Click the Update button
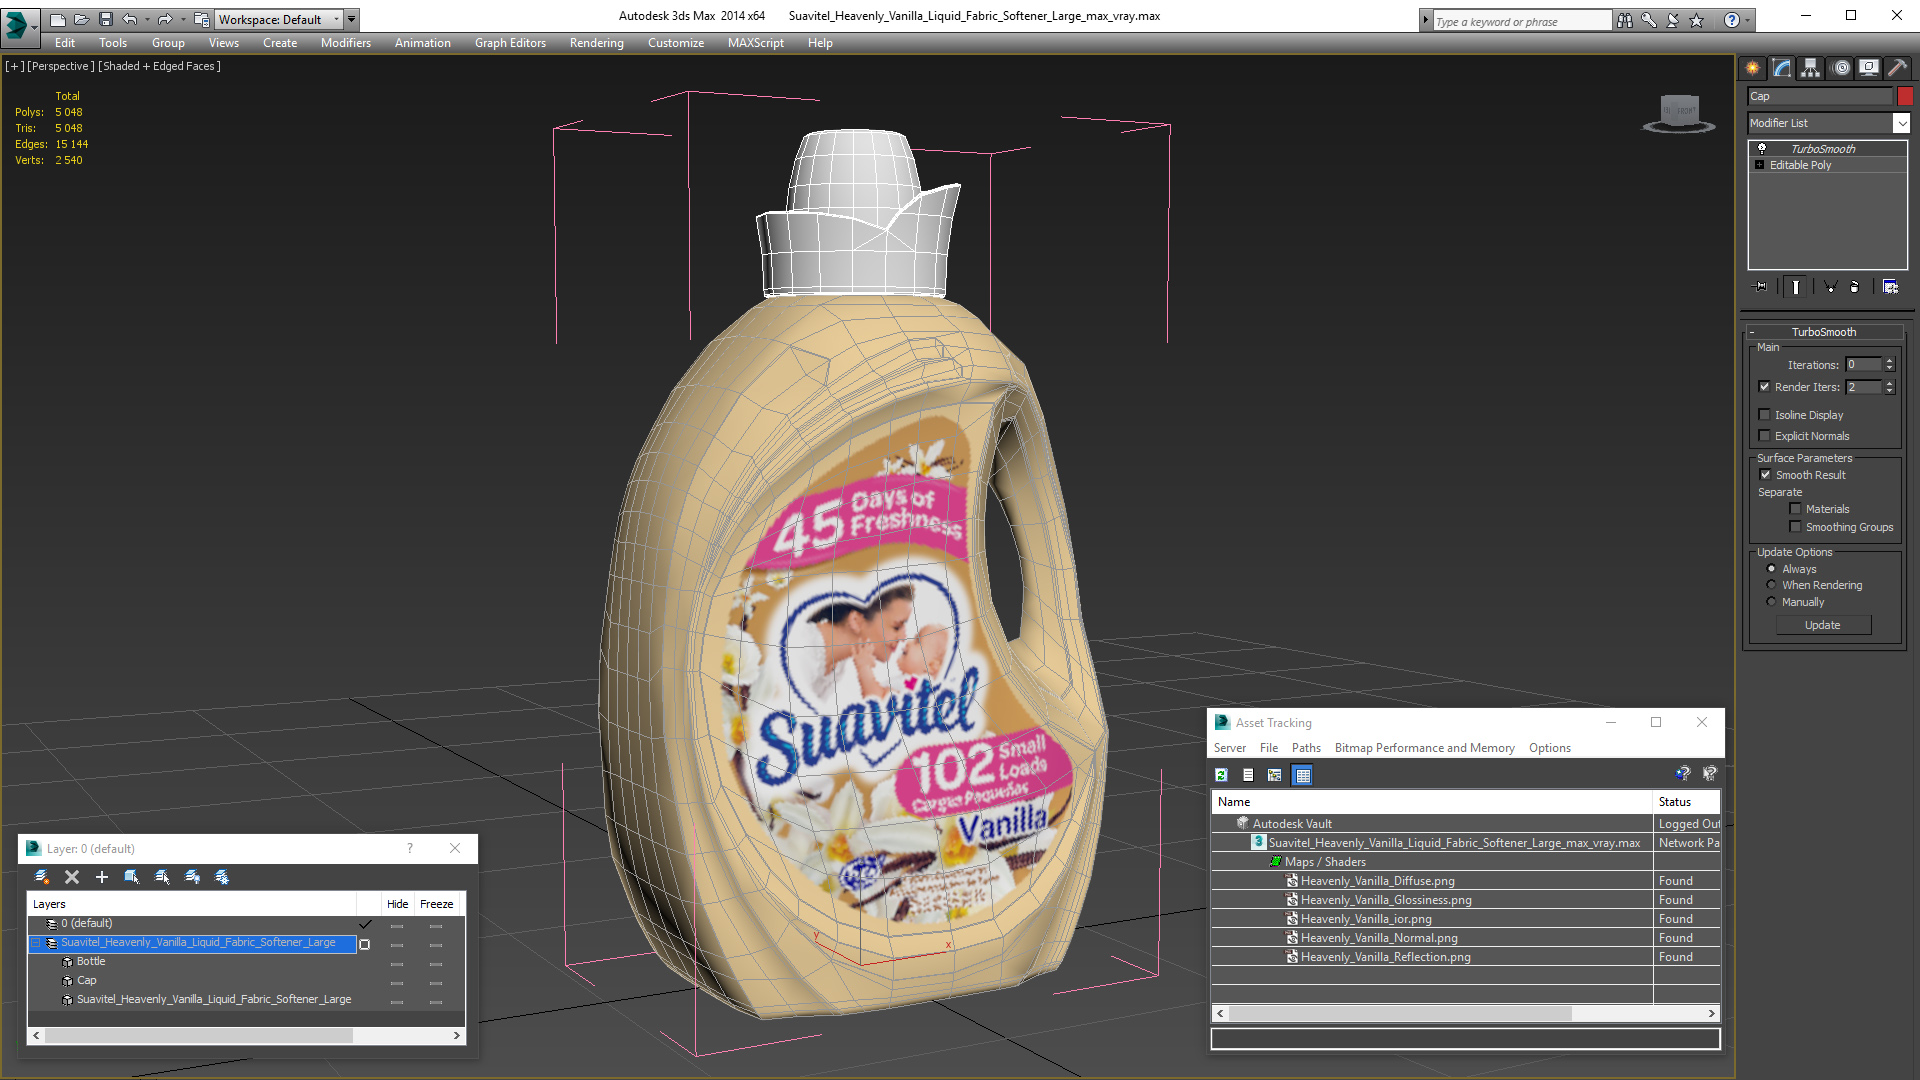The width and height of the screenshot is (1920, 1080). tap(1822, 625)
